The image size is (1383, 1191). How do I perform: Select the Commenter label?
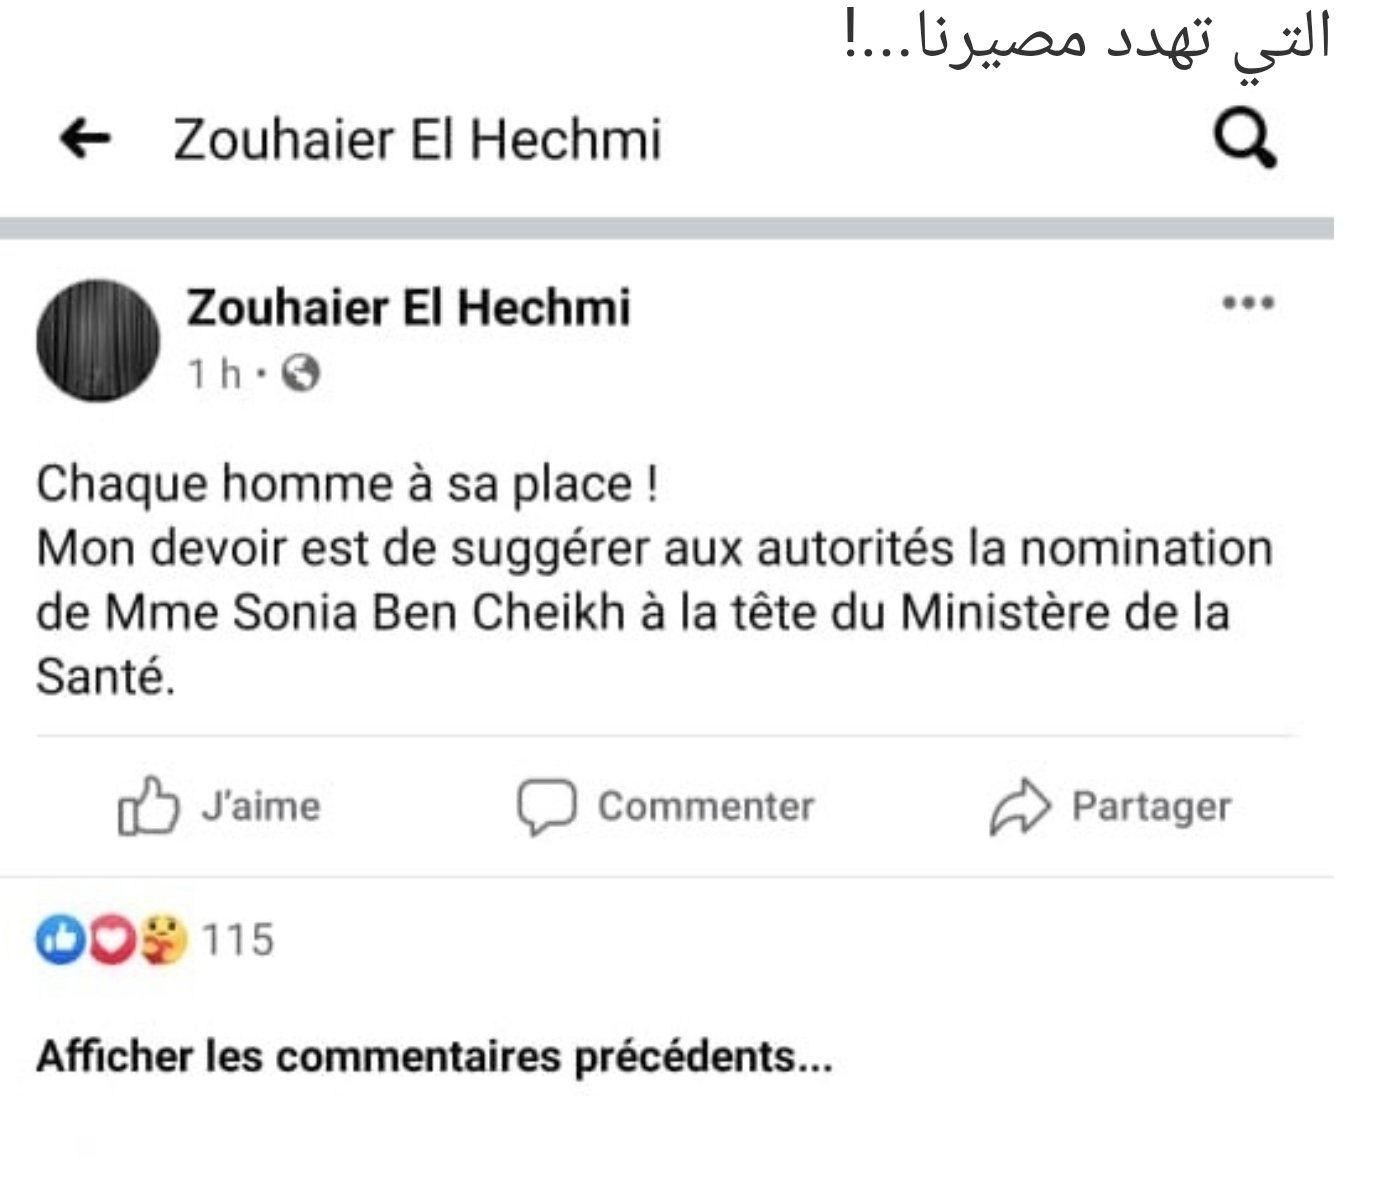coord(706,806)
